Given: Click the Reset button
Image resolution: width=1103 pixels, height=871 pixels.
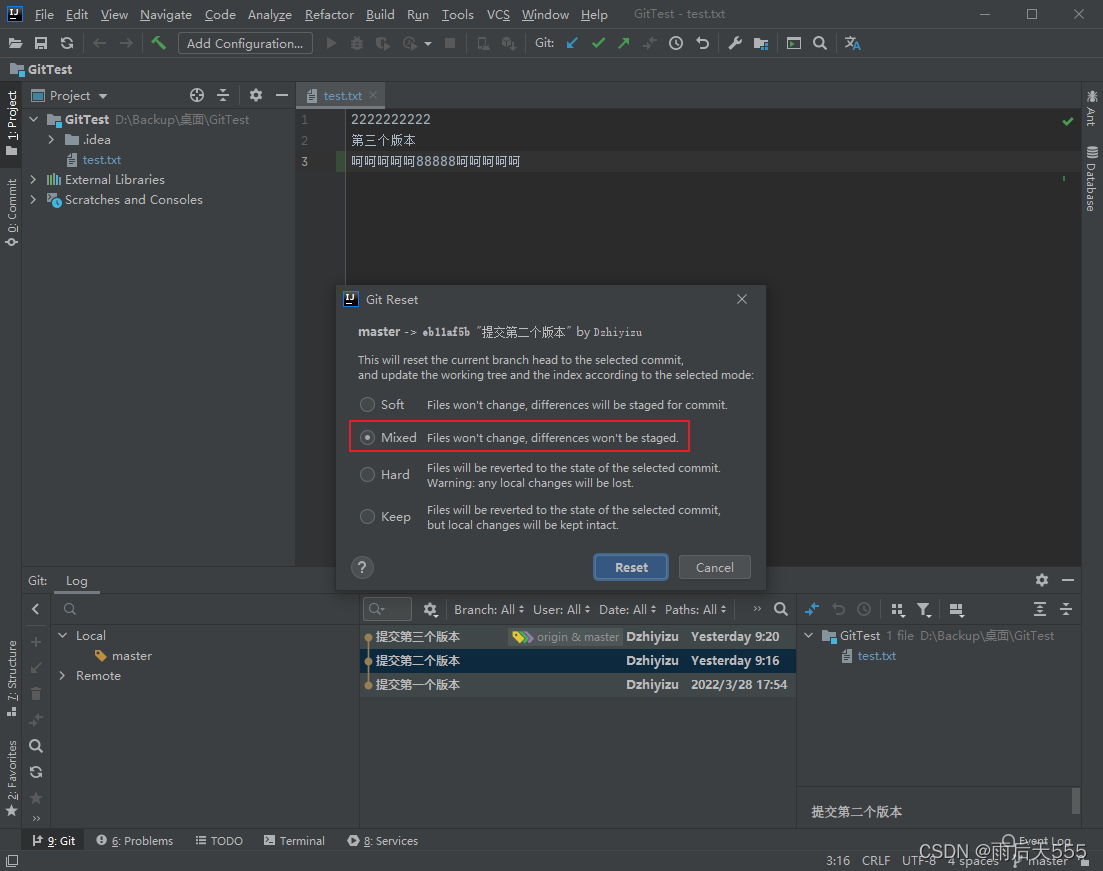Looking at the screenshot, I should point(631,567).
